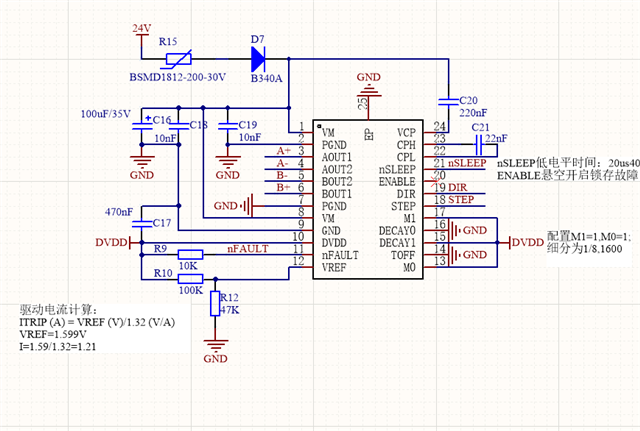Screen dimensions: 640x431
Task: Click the 220nF value text
Action: [x=473, y=113]
